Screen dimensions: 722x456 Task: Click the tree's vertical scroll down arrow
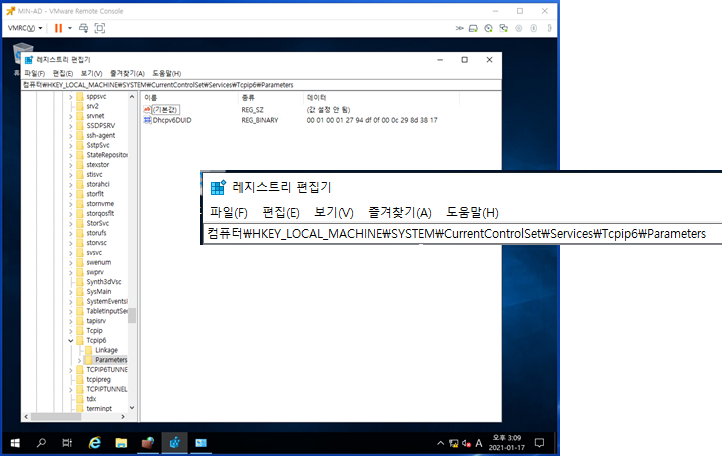click(x=132, y=408)
